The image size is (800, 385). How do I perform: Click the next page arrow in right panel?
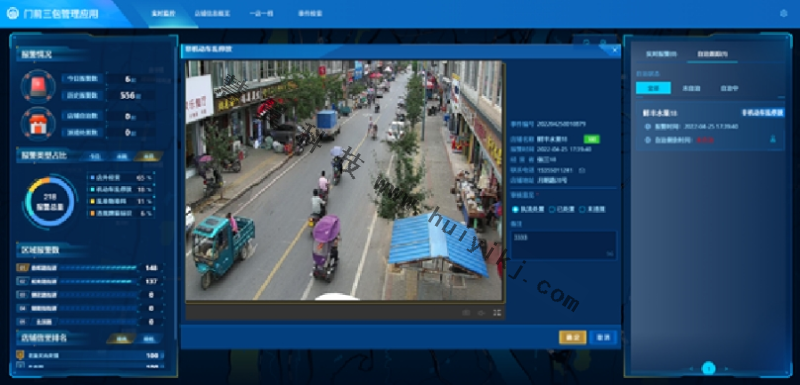pyautogui.click(x=727, y=368)
